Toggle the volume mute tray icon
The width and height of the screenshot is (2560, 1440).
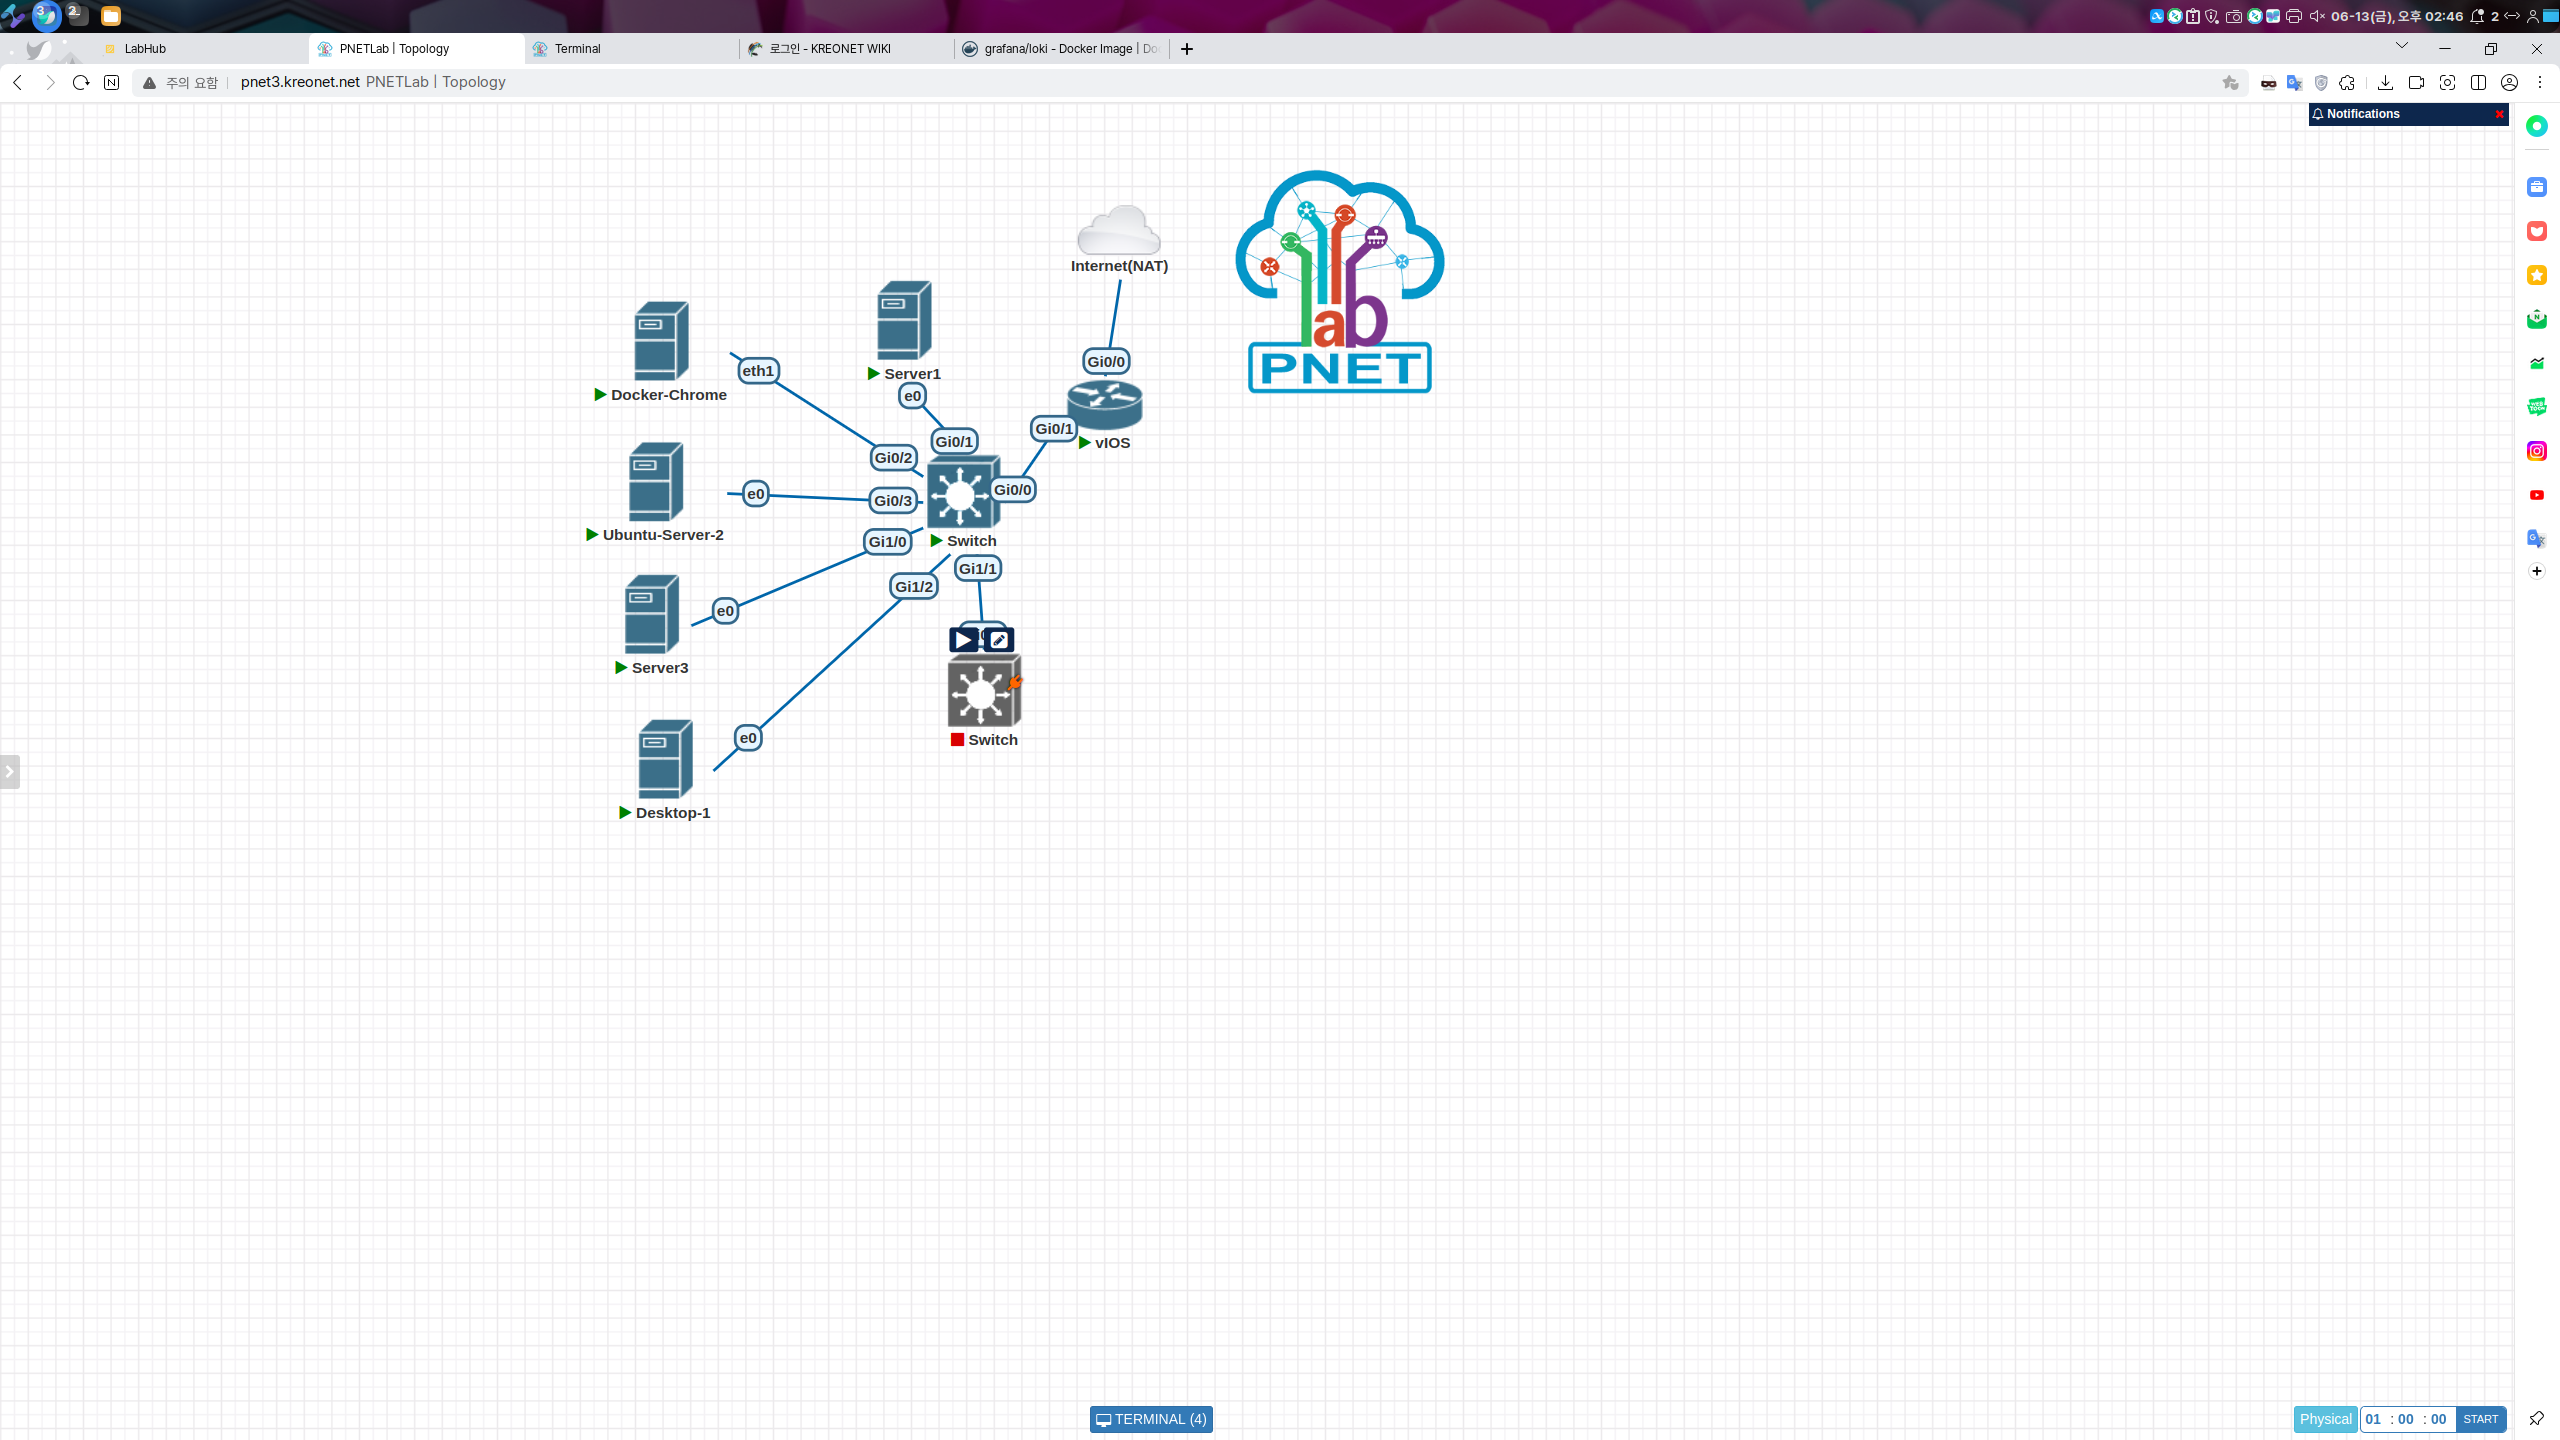[2316, 16]
